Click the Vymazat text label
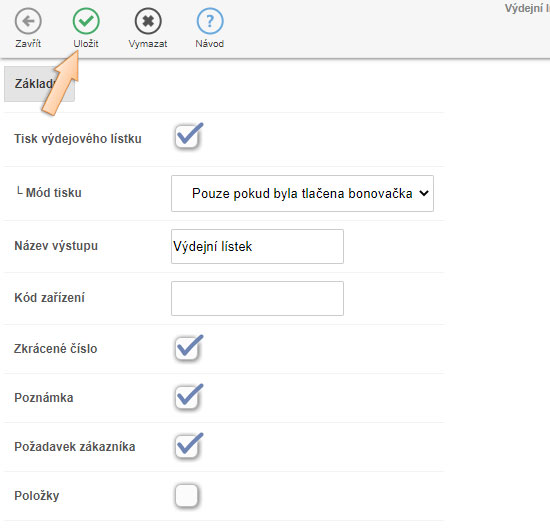 click(x=148, y=44)
